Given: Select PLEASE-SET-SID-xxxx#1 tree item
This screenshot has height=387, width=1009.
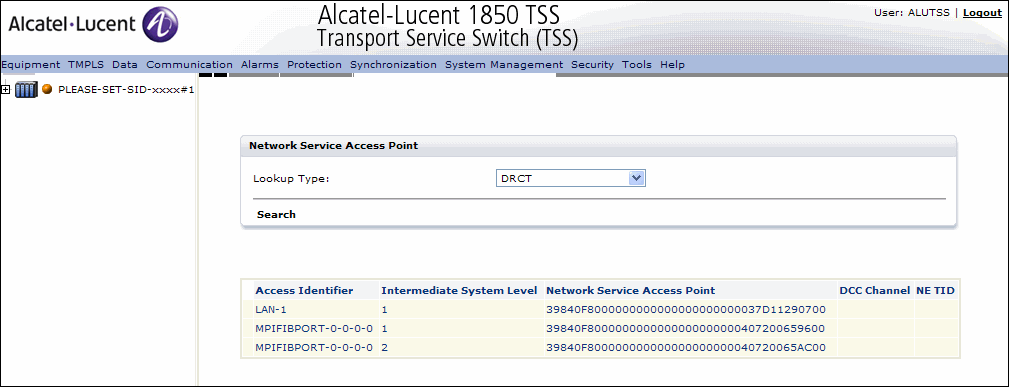Looking at the screenshot, I should click(126, 90).
